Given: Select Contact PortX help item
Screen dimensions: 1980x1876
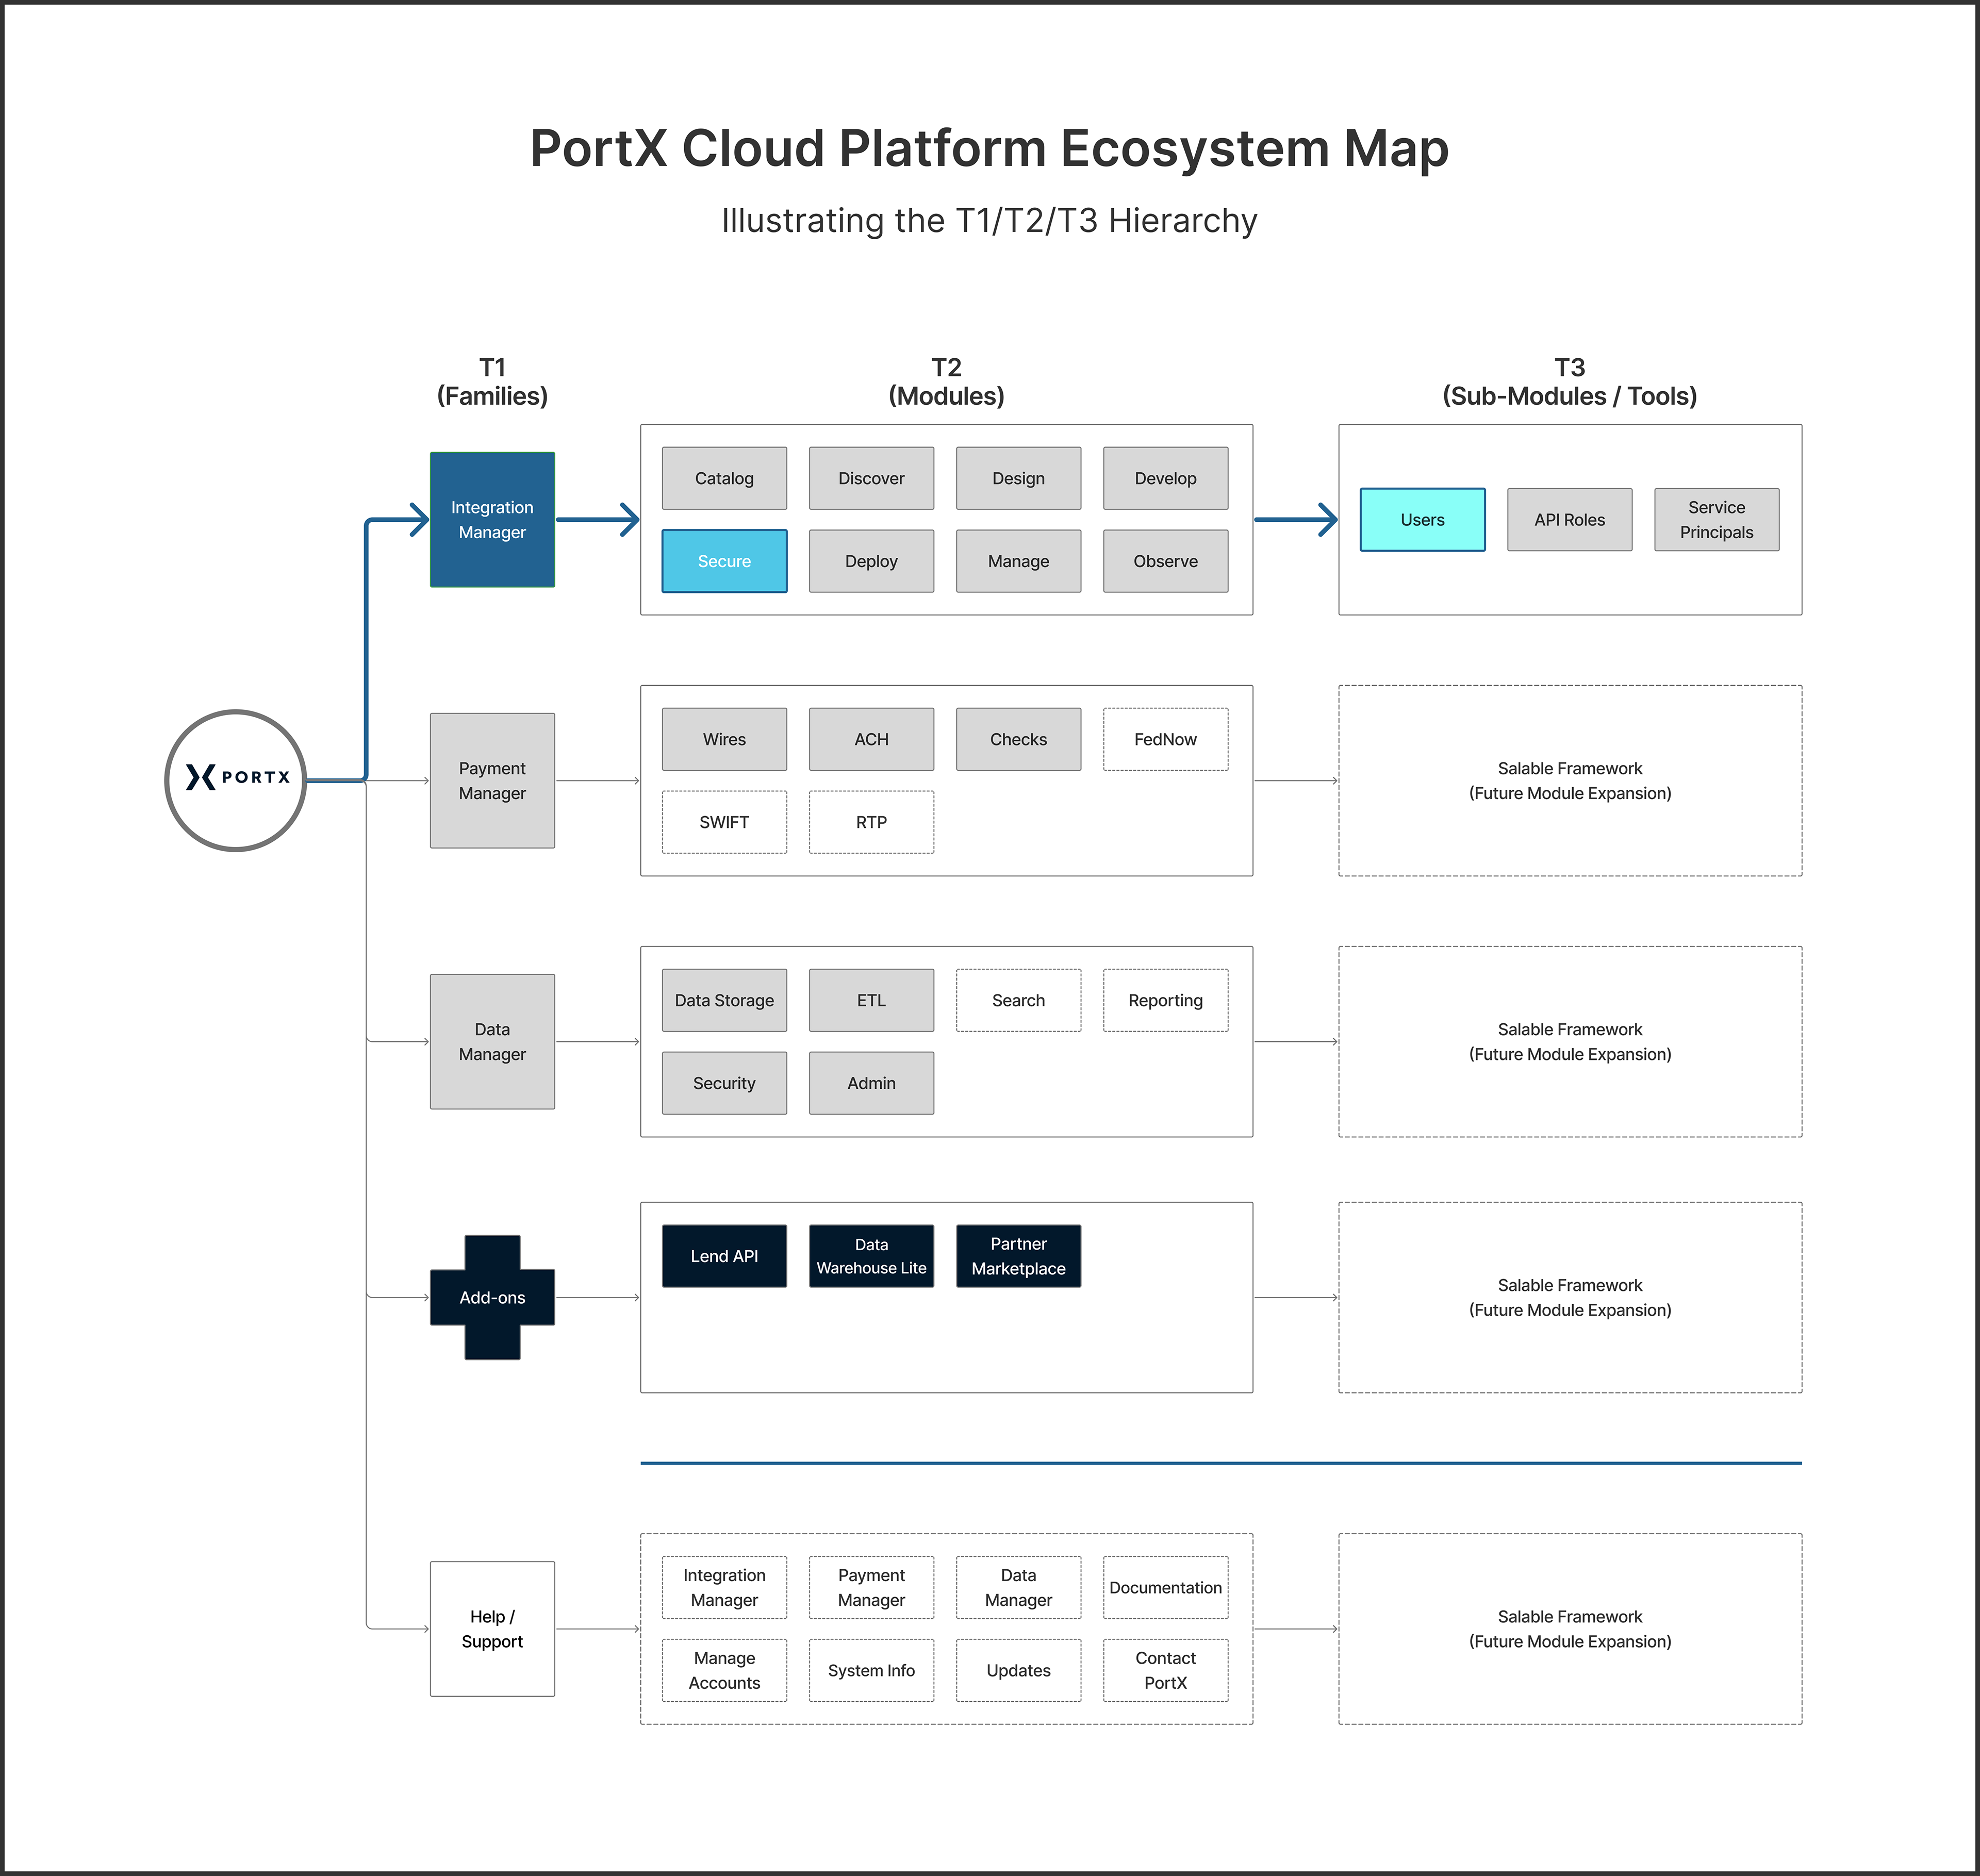Looking at the screenshot, I should pyautogui.click(x=1165, y=1670).
